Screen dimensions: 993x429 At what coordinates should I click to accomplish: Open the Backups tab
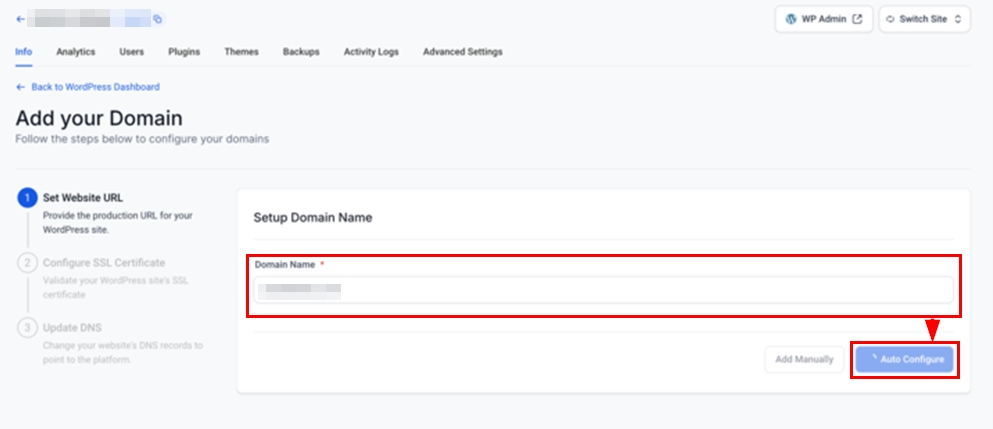coord(301,52)
